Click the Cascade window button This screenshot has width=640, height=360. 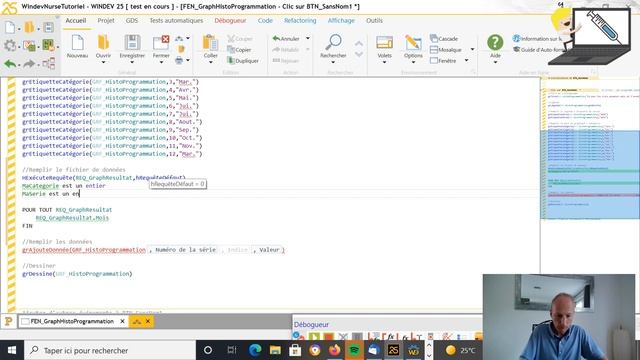444,38
